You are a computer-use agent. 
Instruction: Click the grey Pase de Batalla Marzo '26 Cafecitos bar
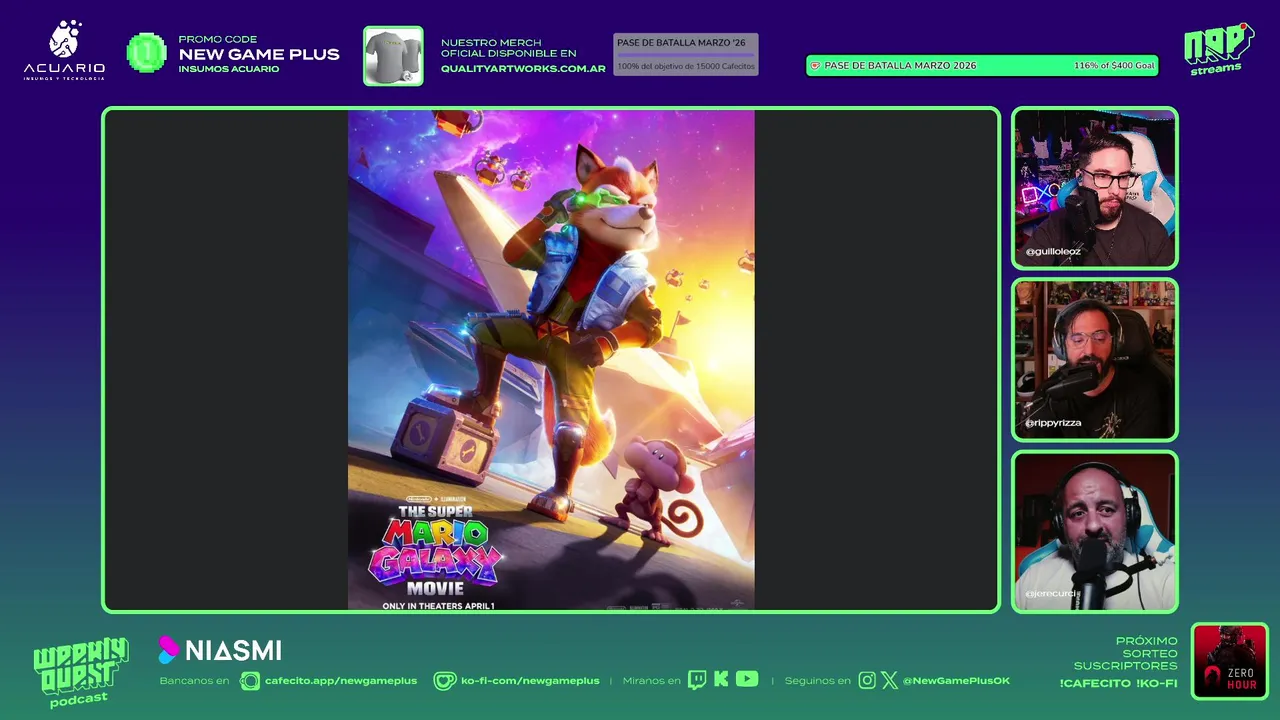click(686, 54)
